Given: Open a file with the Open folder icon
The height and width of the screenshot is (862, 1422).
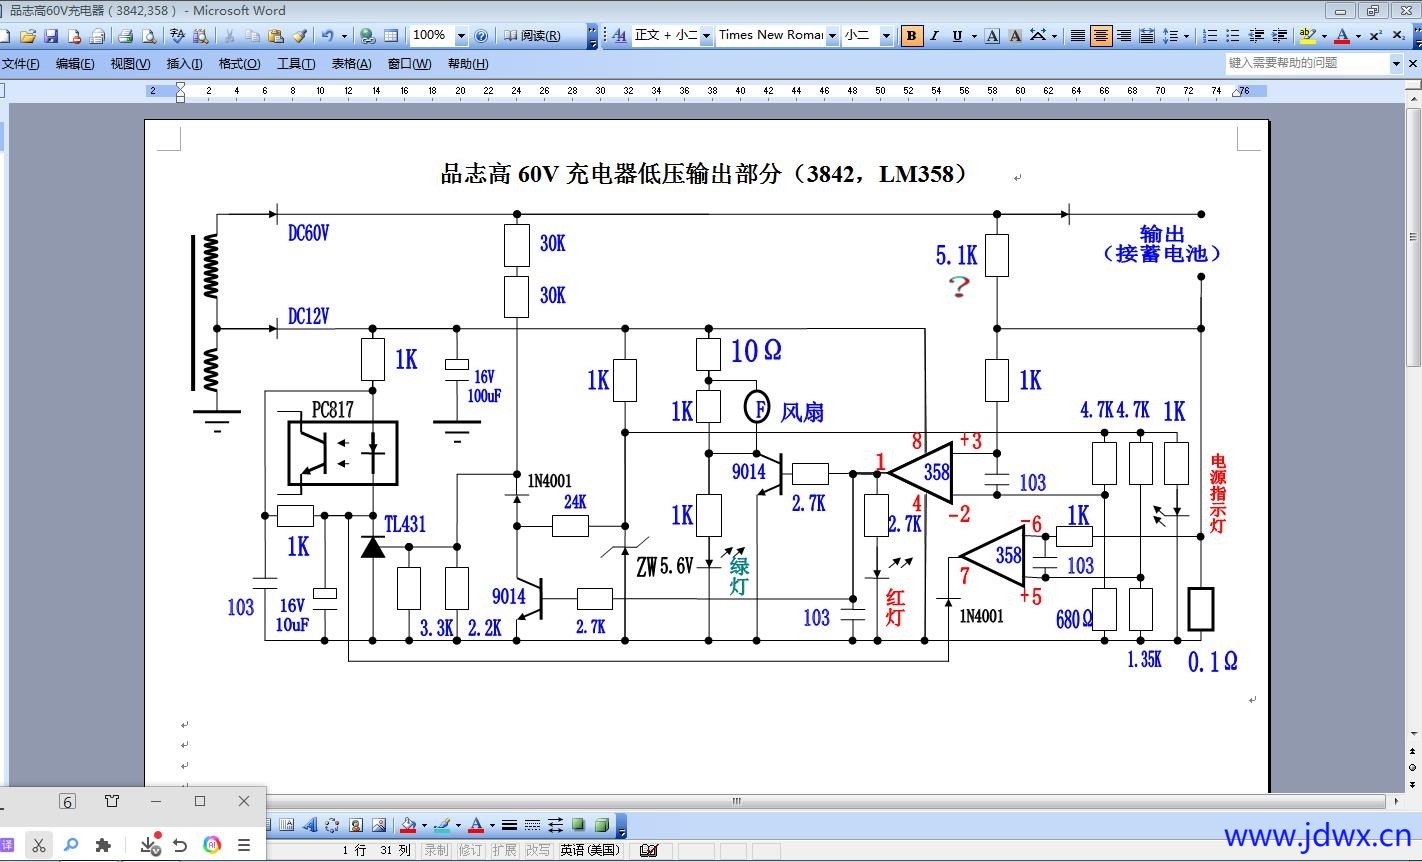Looking at the screenshot, I should [x=28, y=36].
